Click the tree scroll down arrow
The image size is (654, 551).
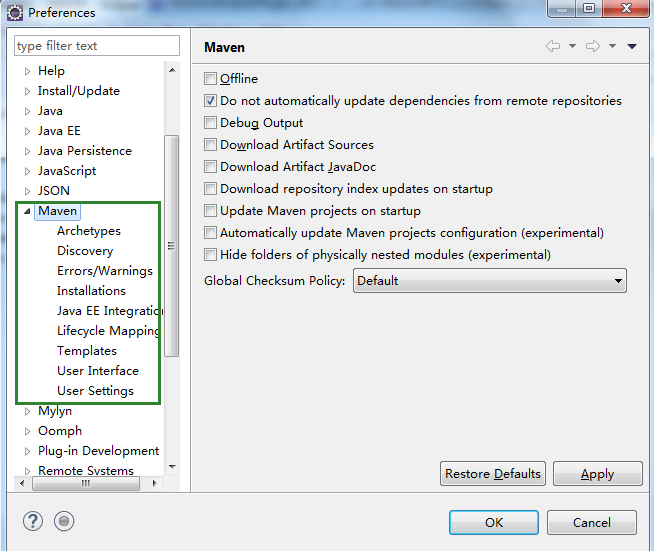point(172,466)
